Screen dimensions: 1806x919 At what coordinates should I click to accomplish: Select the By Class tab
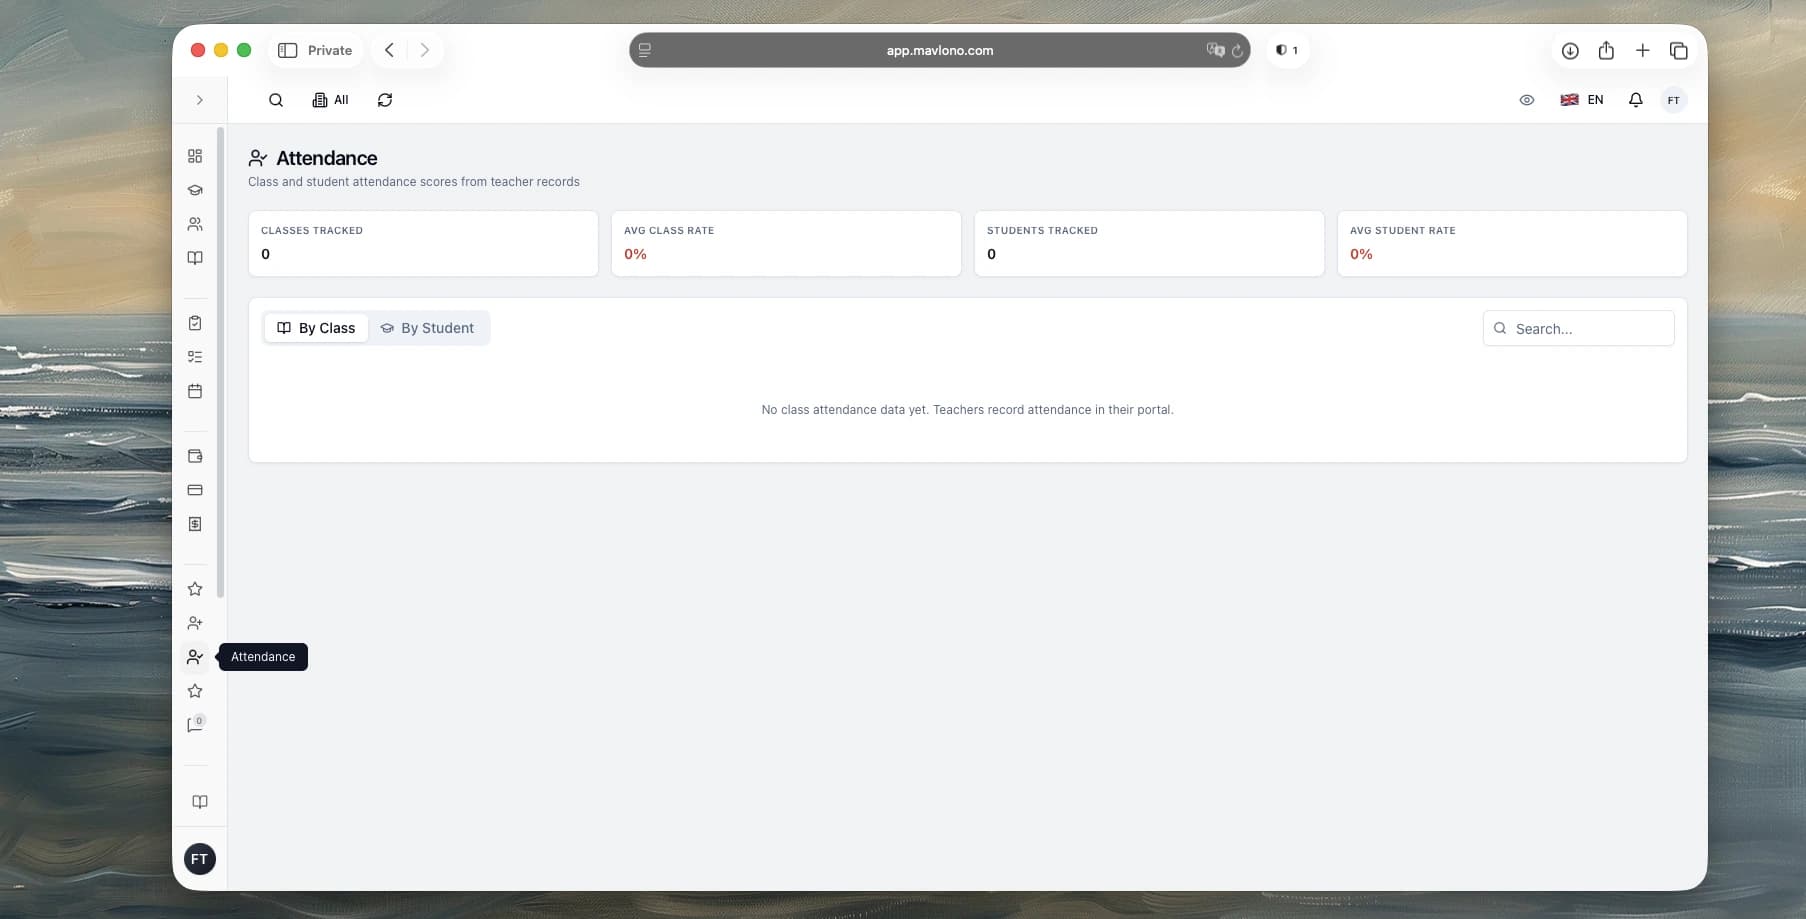(x=315, y=328)
